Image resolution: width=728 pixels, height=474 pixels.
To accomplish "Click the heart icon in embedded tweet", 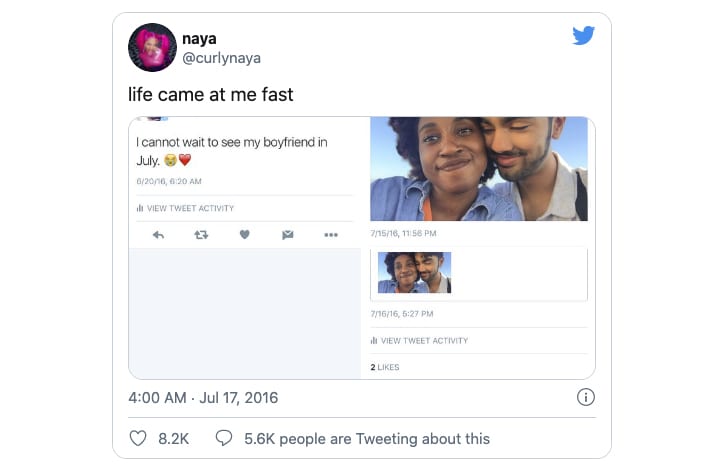I will (x=245, y=235).
